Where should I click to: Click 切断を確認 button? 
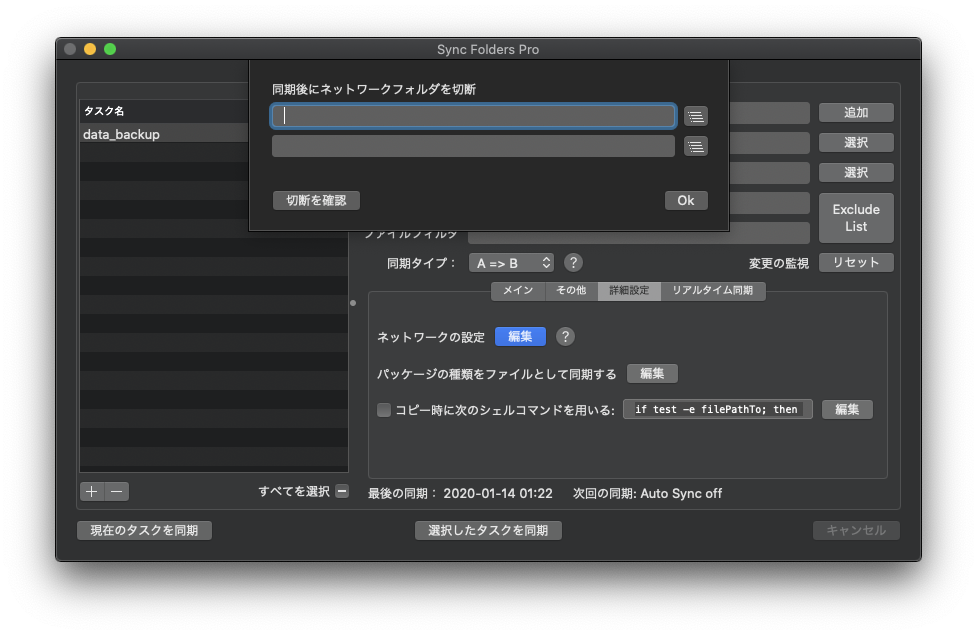pos(316,200)
